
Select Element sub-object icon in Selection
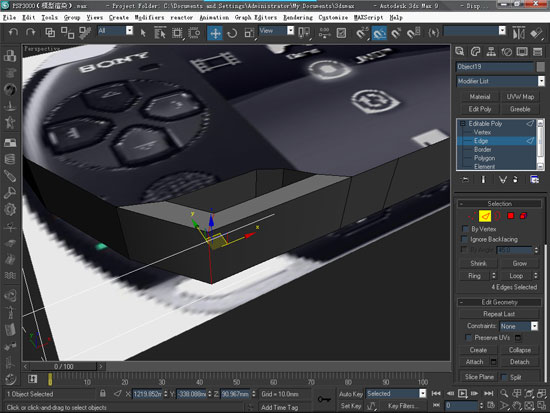click(x=523, y=216)
